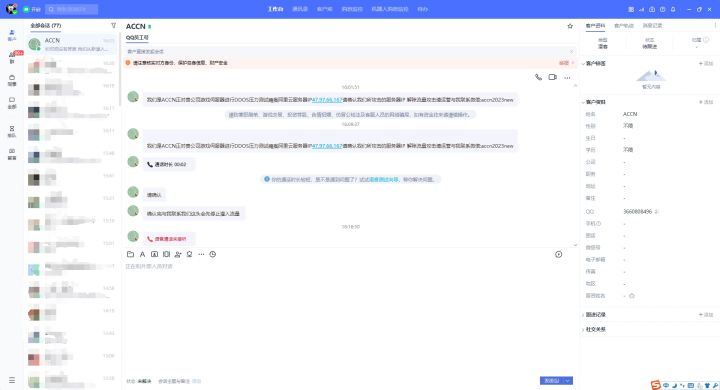Select the third tab in the right panel
Viewport: 720px width, 390px height.
tap(652, 26)
